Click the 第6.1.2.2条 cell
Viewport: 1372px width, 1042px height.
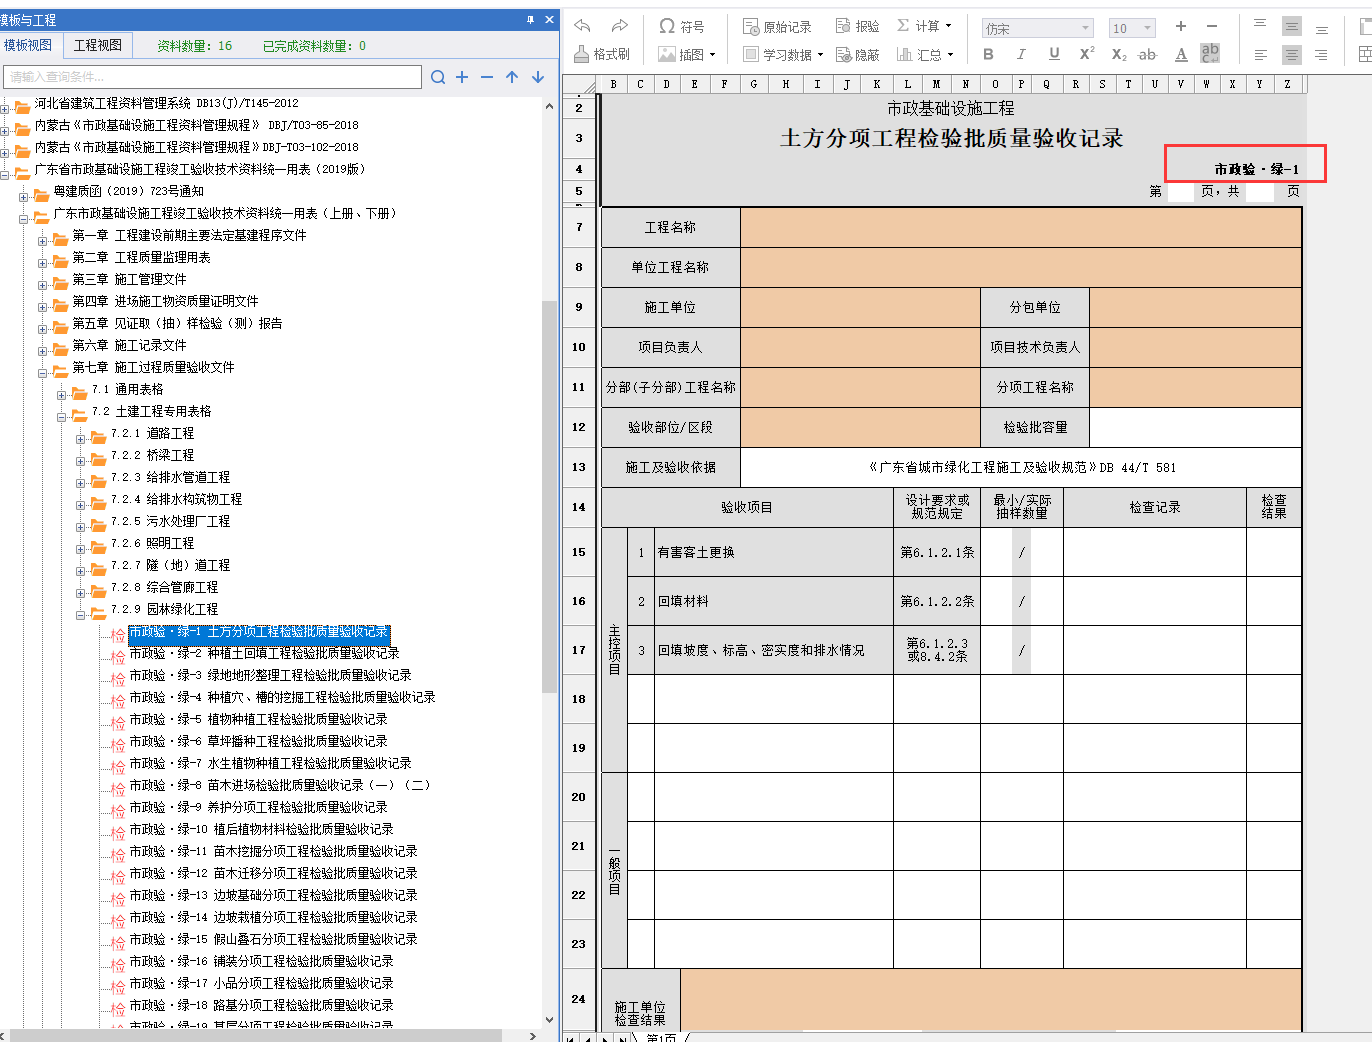[x=937, y=601]
